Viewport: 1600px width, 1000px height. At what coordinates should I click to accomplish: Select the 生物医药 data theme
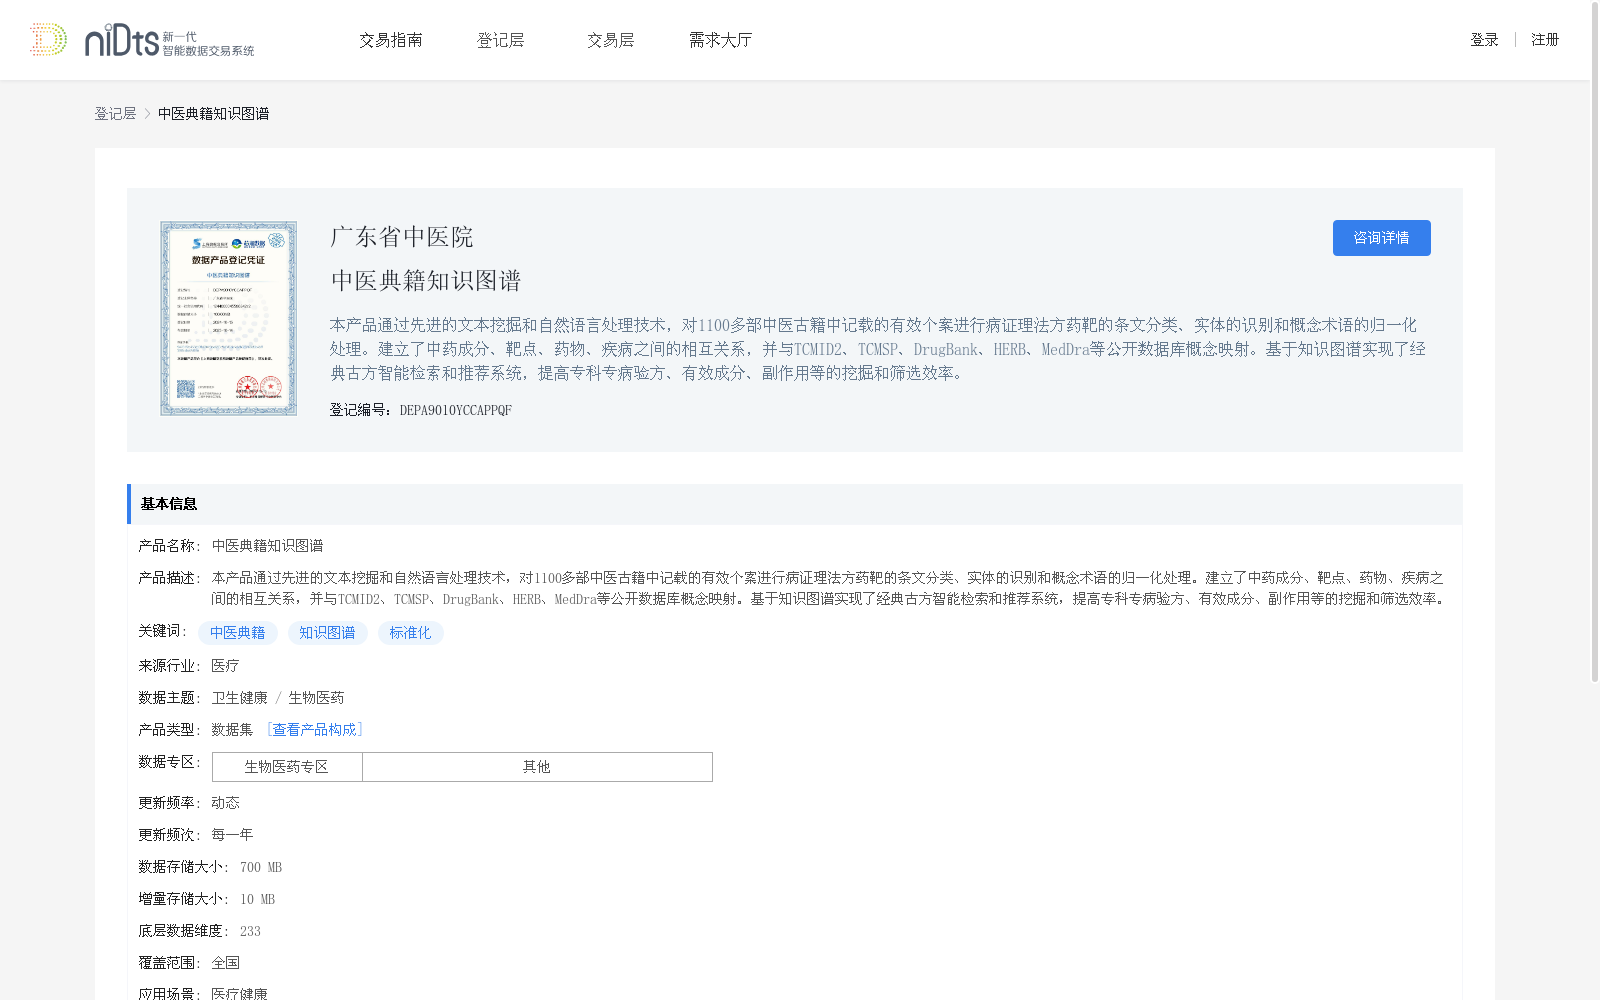[316, 698]
